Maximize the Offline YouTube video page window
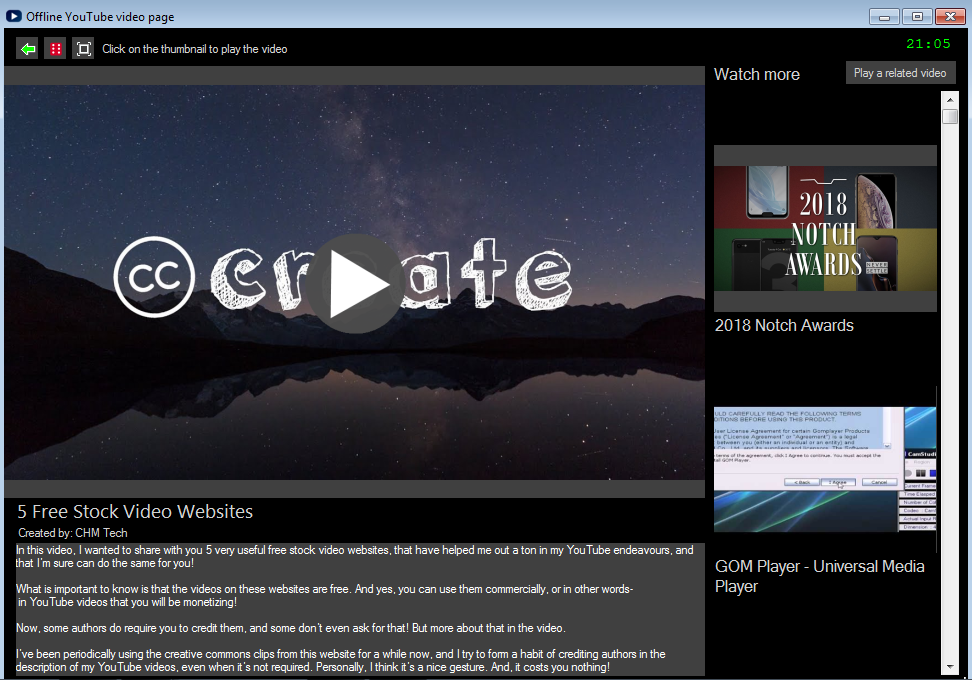 [916, 16]
